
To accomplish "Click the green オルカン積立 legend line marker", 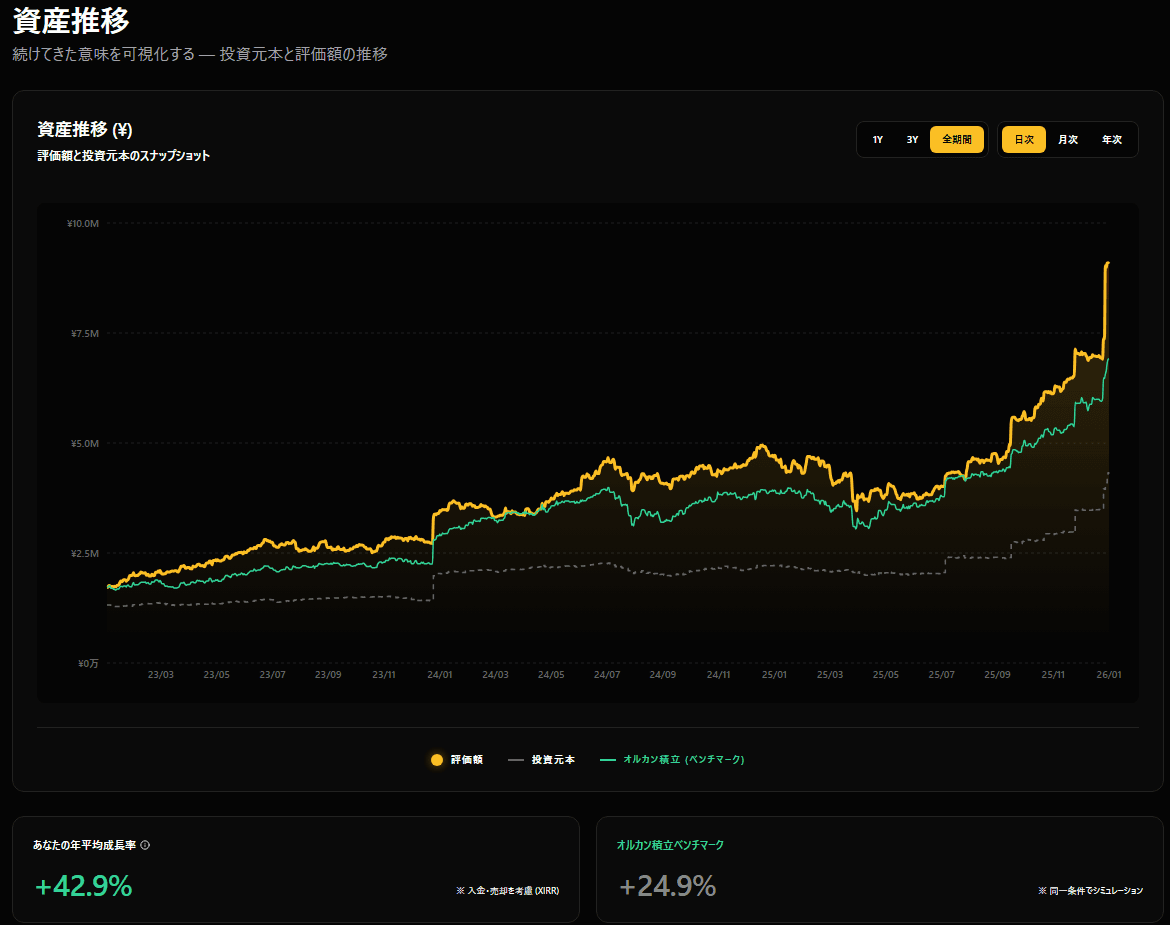I will pyautogui.click(x=607, y=760).
